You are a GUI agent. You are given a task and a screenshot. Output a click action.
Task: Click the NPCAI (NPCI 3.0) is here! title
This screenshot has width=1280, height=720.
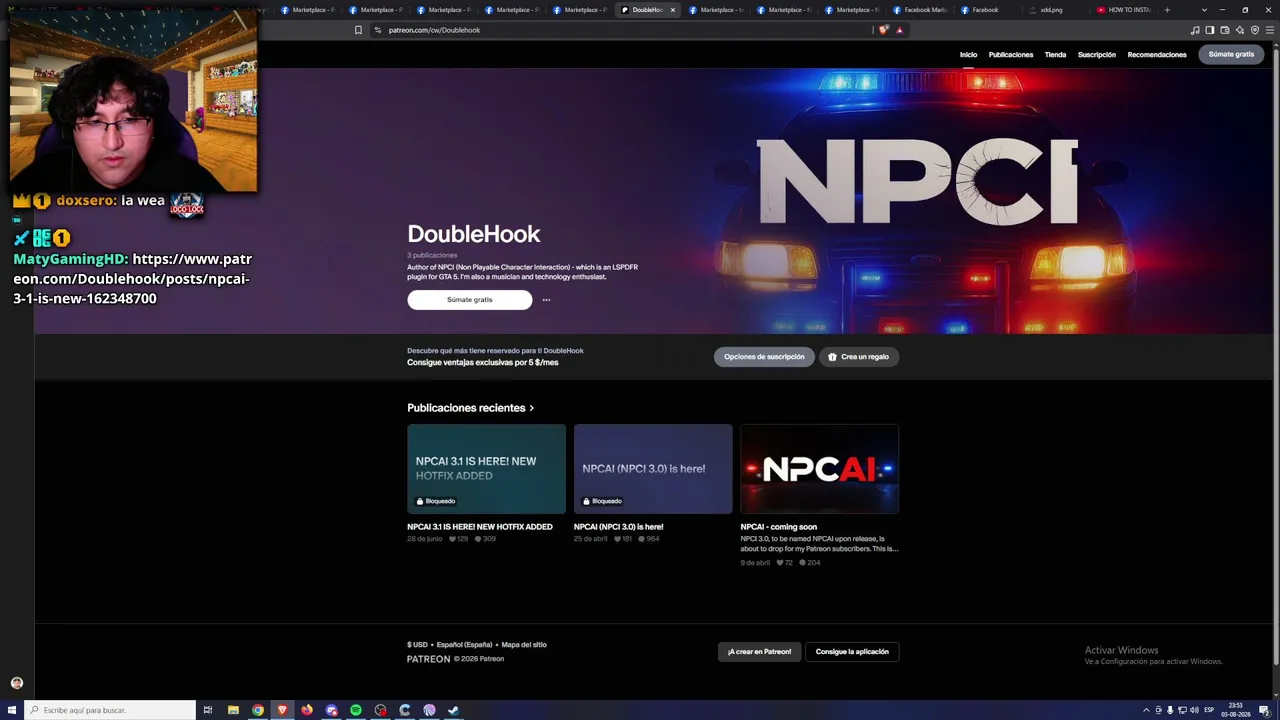tap(619, 527)
